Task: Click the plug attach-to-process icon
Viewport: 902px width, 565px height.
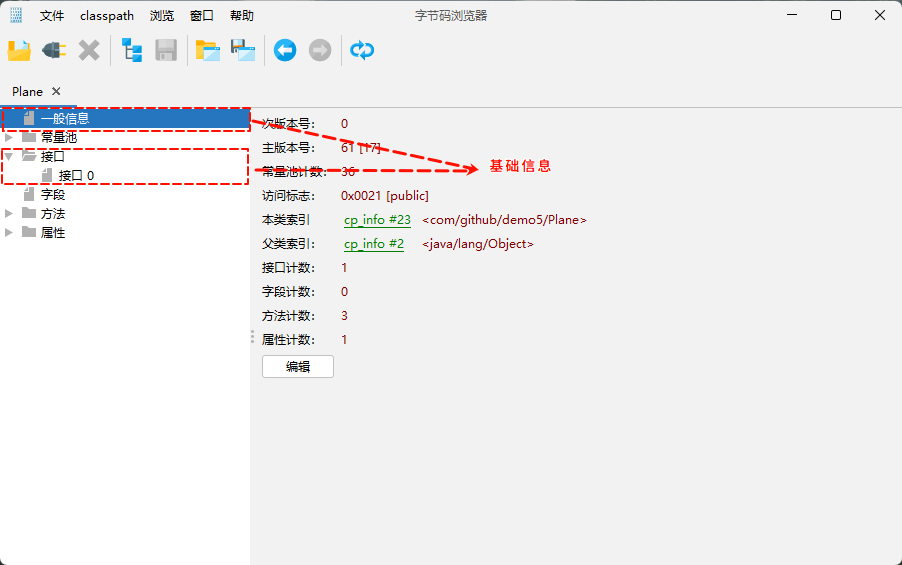Action: point(53,50)
